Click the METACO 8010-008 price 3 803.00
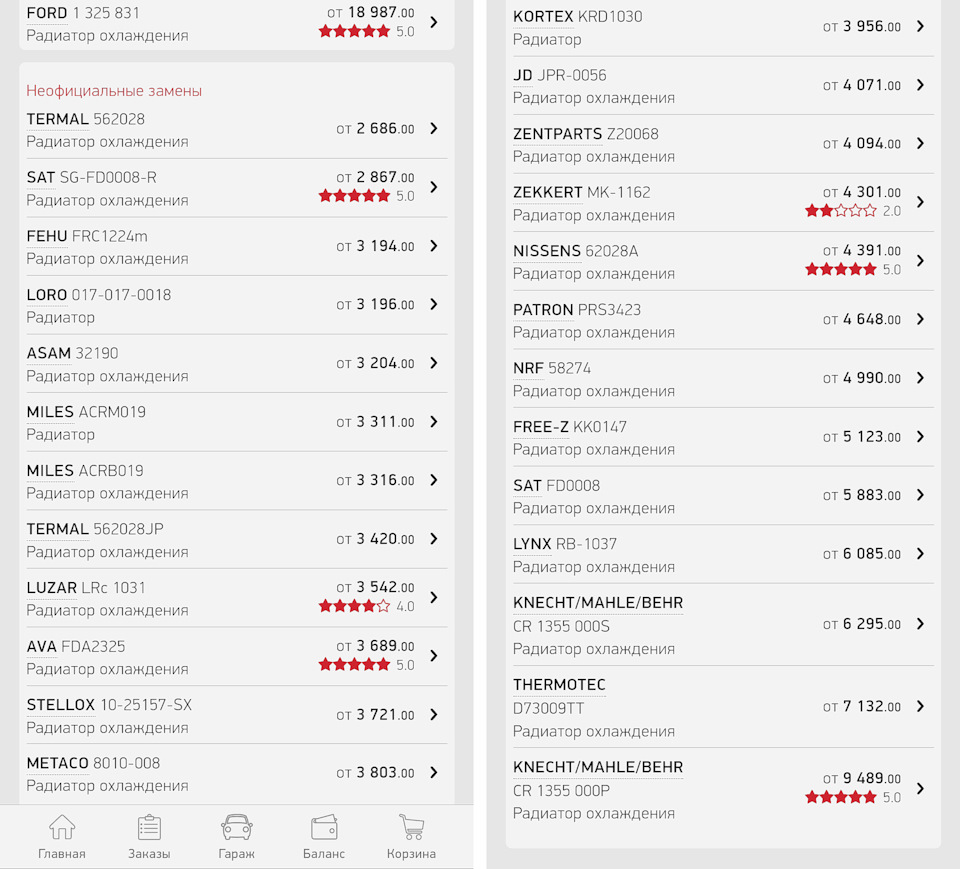960x869 pixels. 375,772
